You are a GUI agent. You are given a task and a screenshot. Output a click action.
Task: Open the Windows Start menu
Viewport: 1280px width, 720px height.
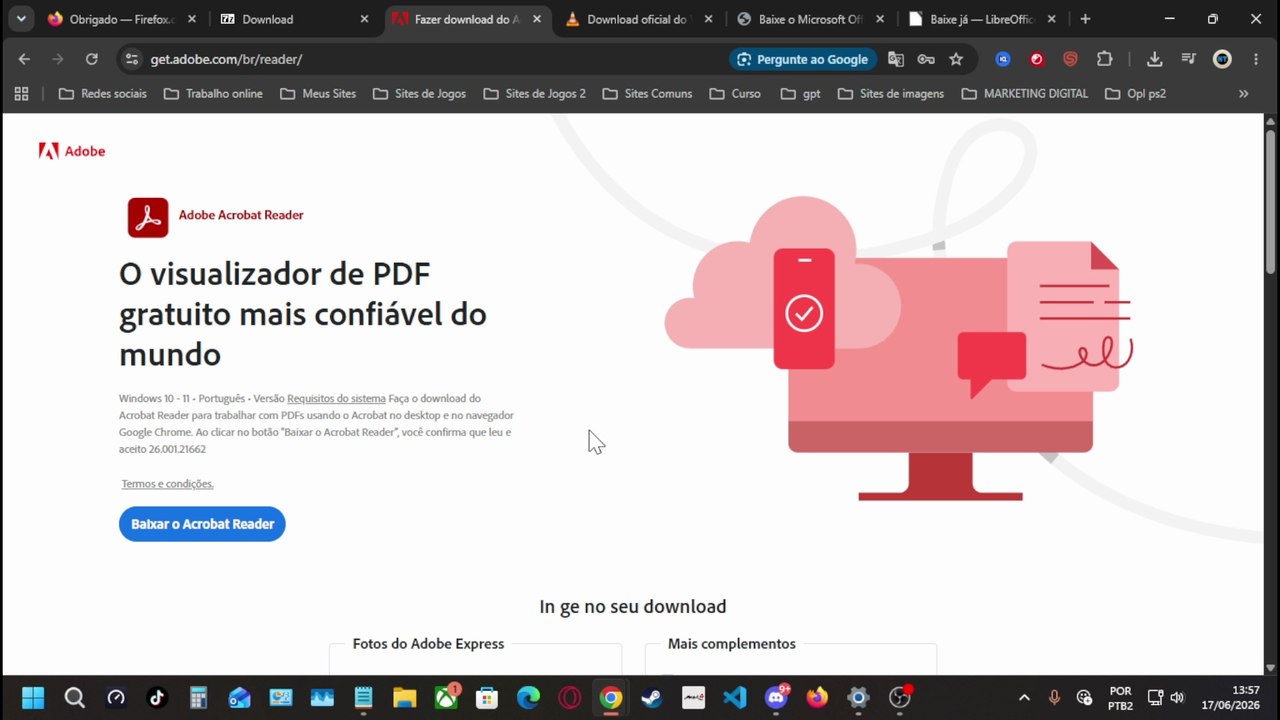33,697
